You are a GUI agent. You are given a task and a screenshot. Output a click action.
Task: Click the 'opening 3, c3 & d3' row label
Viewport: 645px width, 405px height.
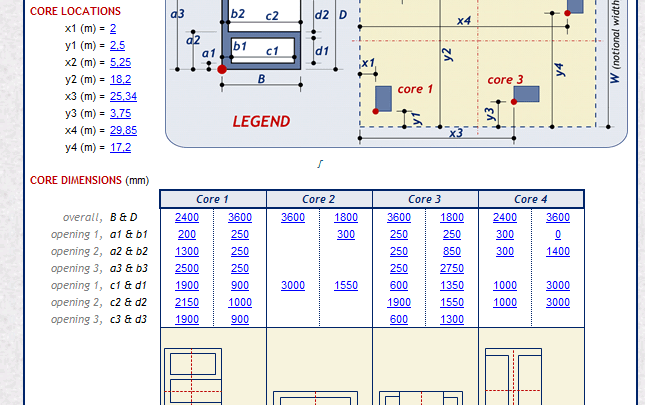99,319
